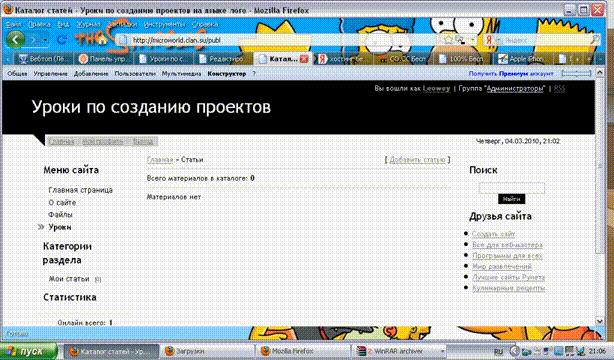Image resolution: width=614 pixels, height=360 pixels.
Task: Click Добавить статью link
Action: tap(417, 160)
